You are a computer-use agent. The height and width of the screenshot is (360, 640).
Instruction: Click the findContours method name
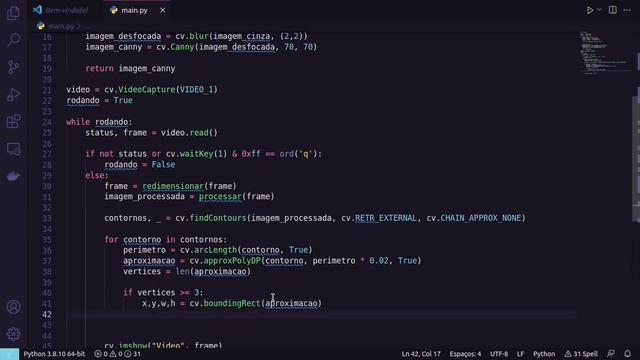tap(218, 218)
